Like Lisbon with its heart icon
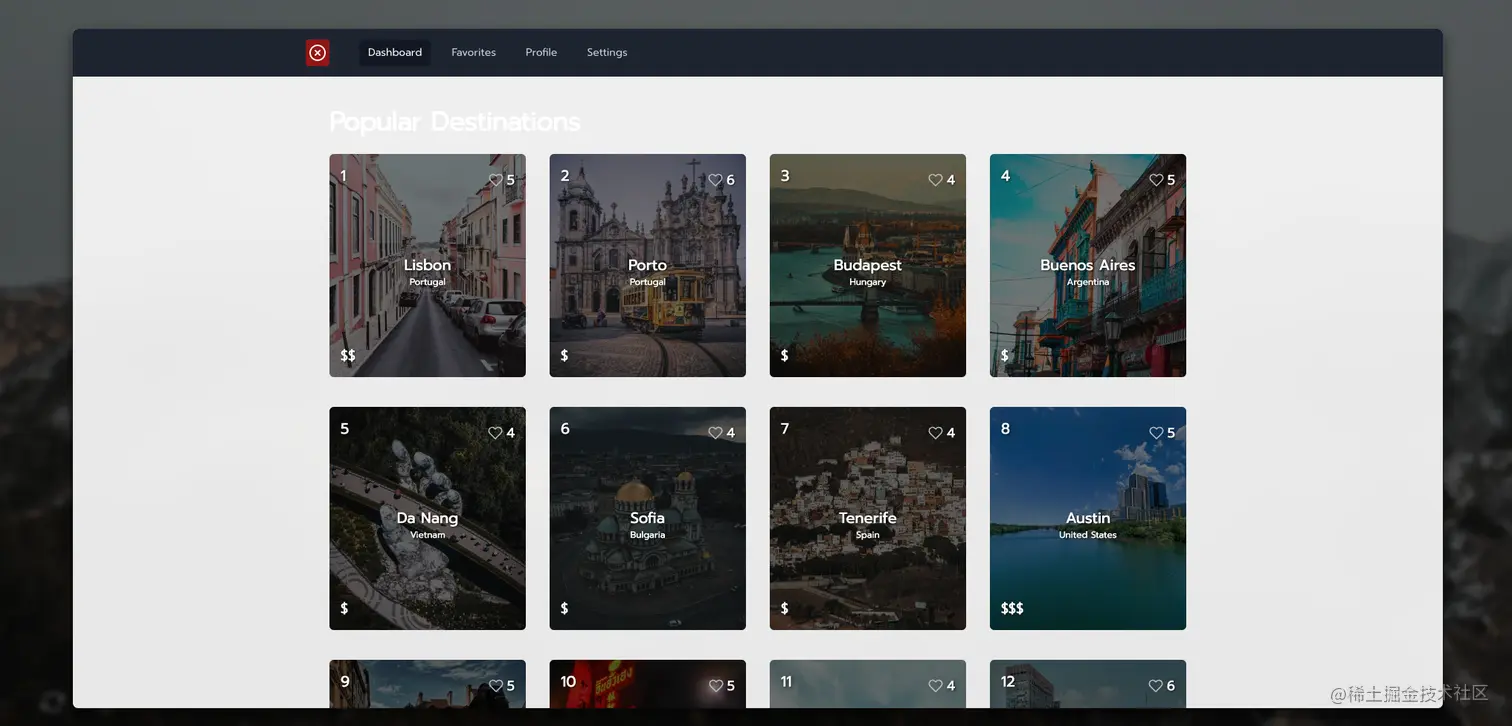 tap(495, 180)
